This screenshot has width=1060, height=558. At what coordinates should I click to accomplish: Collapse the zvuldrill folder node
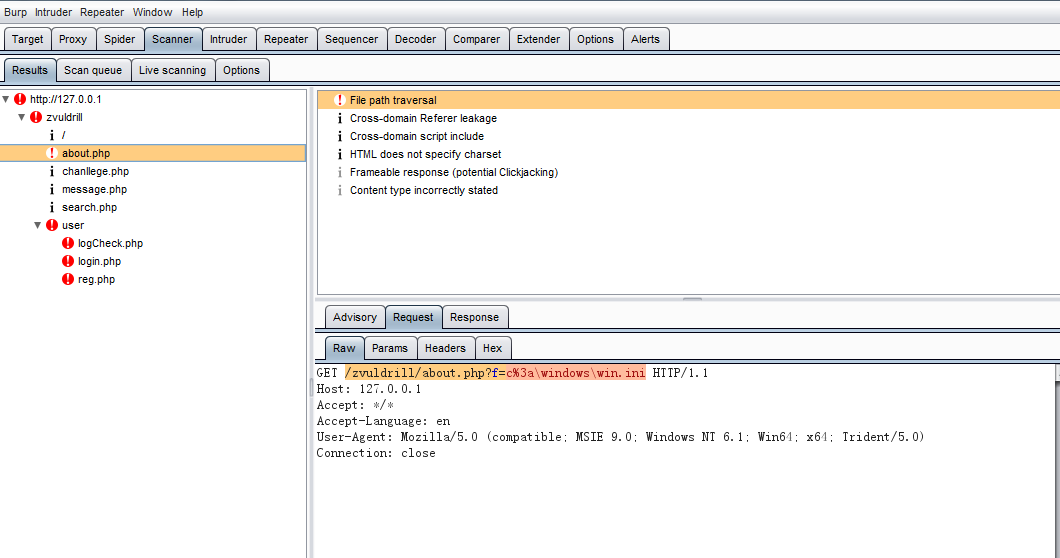(22, 117)
